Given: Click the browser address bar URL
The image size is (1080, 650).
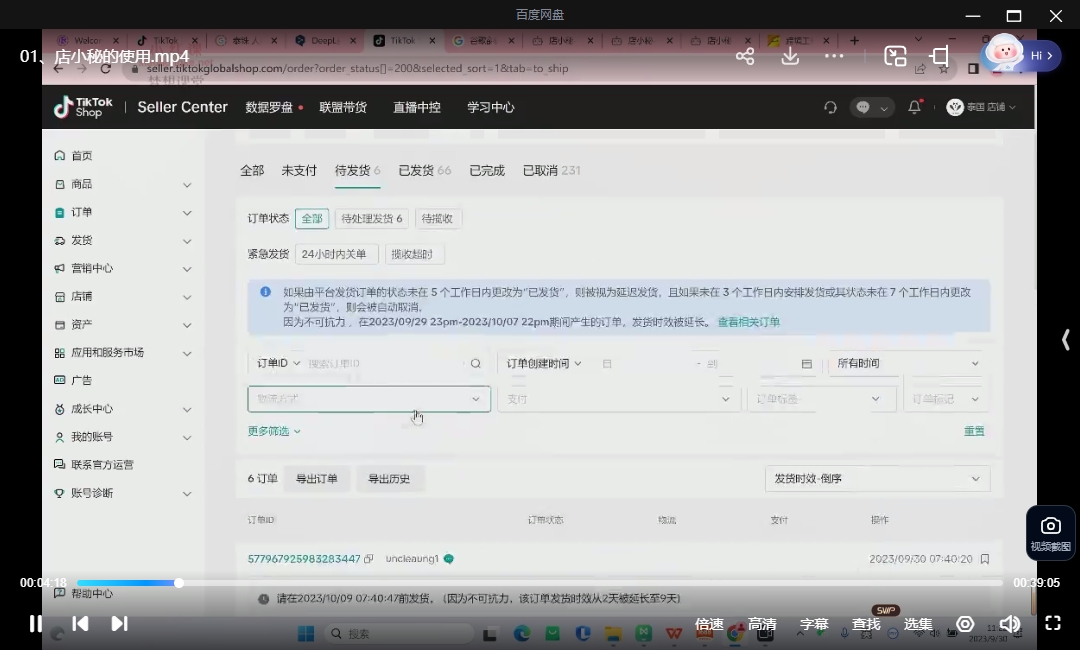Looking at the screenshot, I should (x=357, y=68).
